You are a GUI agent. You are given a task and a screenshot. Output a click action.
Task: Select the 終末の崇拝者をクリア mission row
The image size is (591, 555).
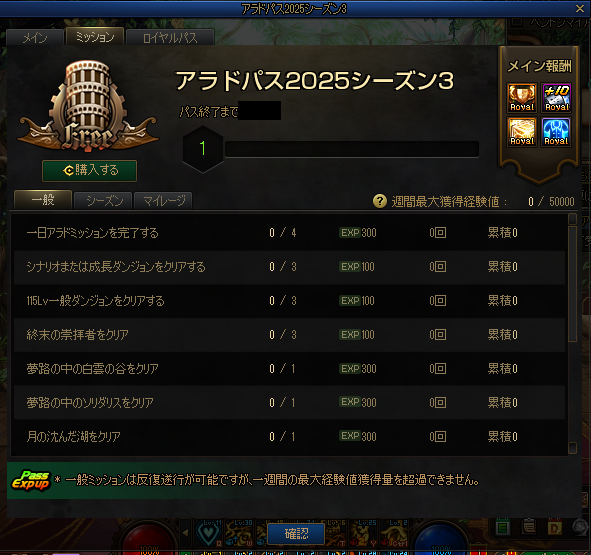[x=289, y=335]
